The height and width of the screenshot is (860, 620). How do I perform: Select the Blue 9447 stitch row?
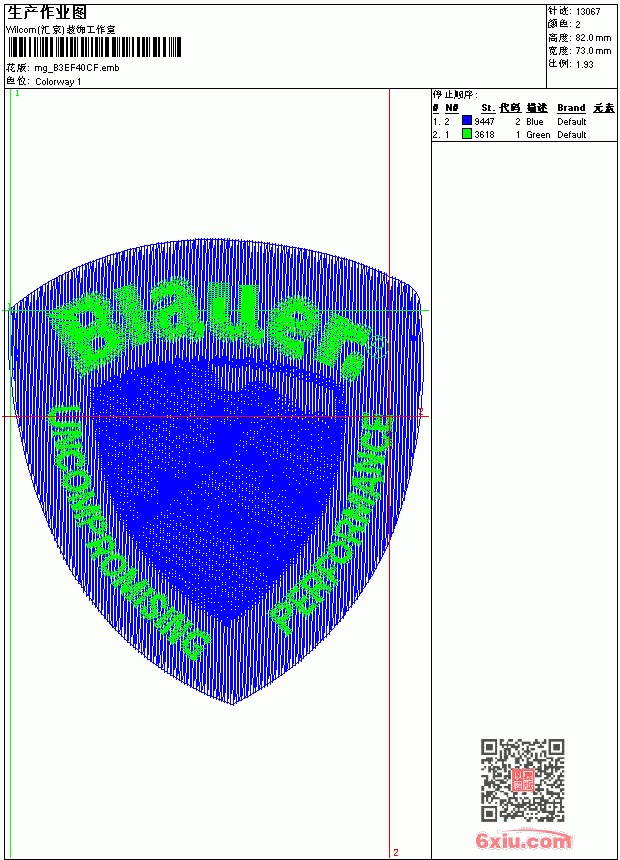[524, 121]
